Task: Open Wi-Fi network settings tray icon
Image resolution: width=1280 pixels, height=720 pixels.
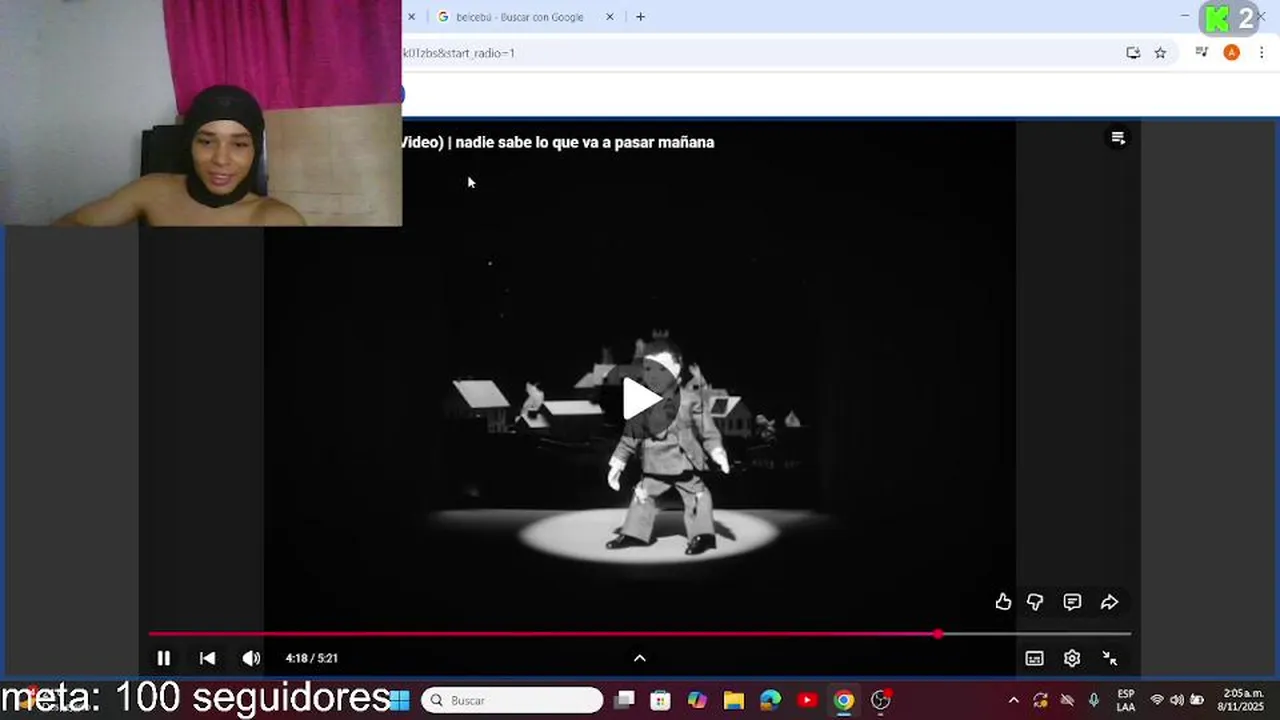Action: [1157, 700]
